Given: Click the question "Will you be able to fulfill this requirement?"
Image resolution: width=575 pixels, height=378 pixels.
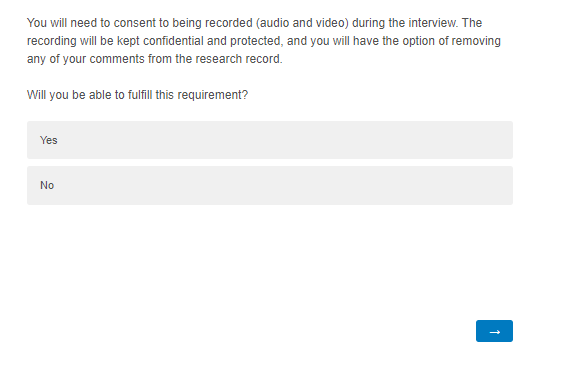Looking at the screenshot, I should tap(138, 95).
